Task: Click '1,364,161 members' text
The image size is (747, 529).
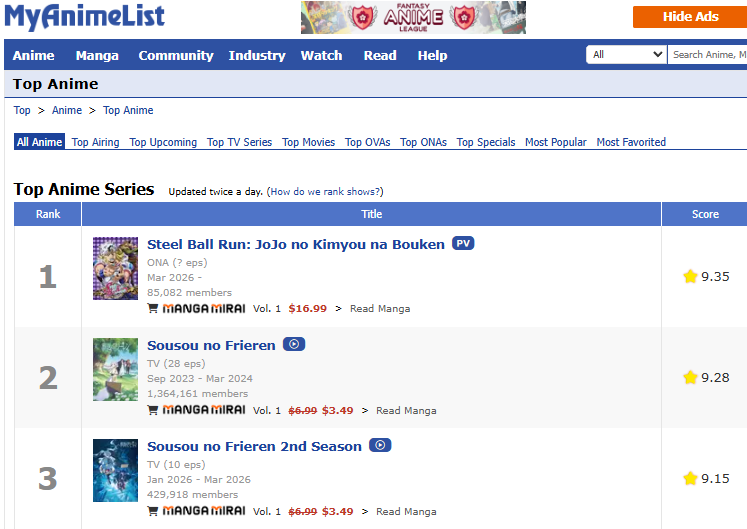Action: pos(197,394)
